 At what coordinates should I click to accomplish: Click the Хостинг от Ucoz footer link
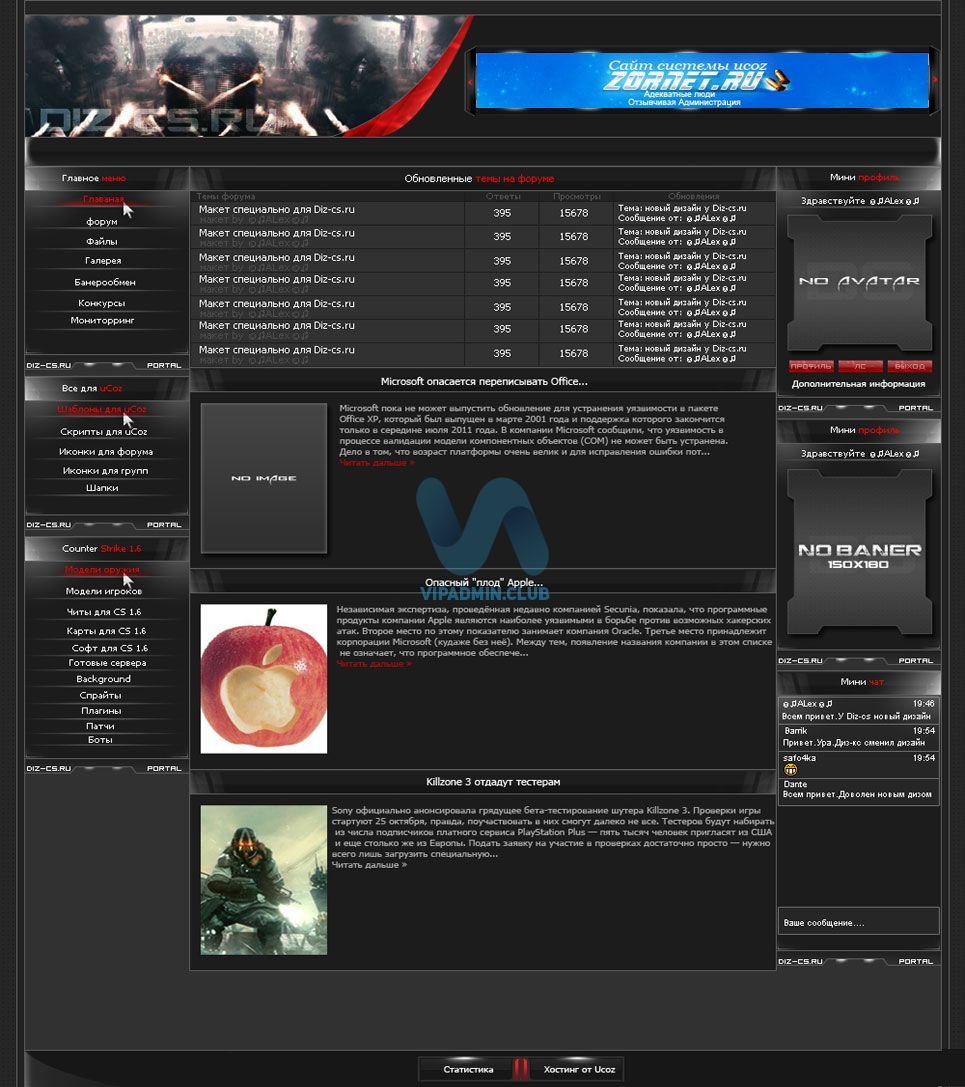coord(579,1070)
